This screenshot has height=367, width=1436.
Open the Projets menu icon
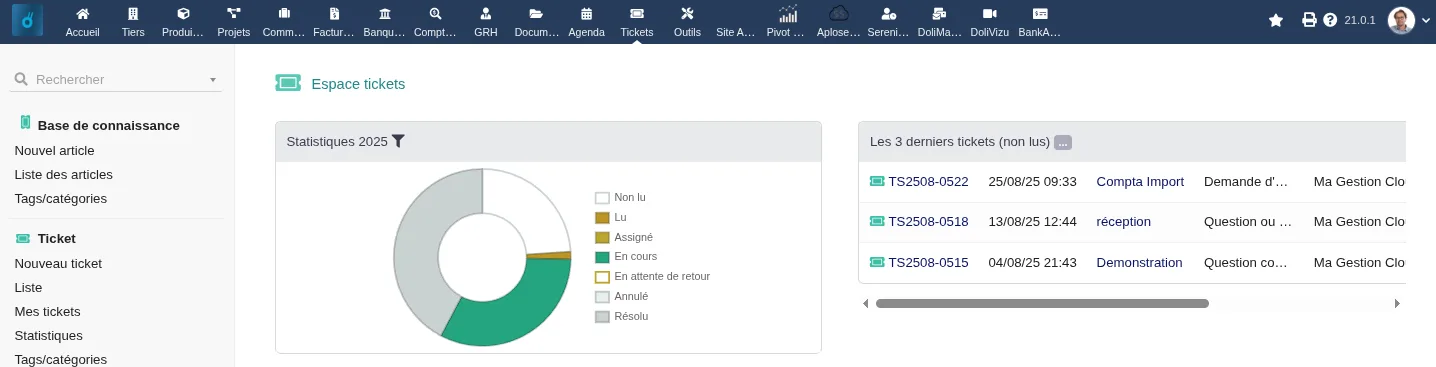[x=233, y=14]
